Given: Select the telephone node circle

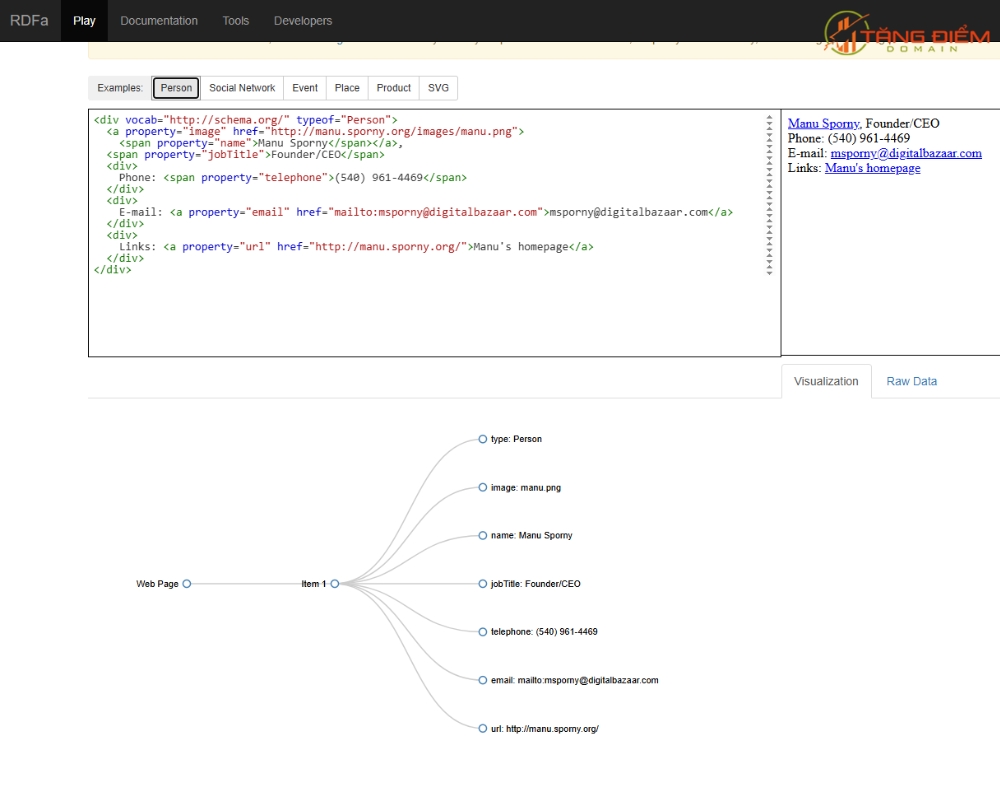Looking at the screenshot, I should point(483,632).
